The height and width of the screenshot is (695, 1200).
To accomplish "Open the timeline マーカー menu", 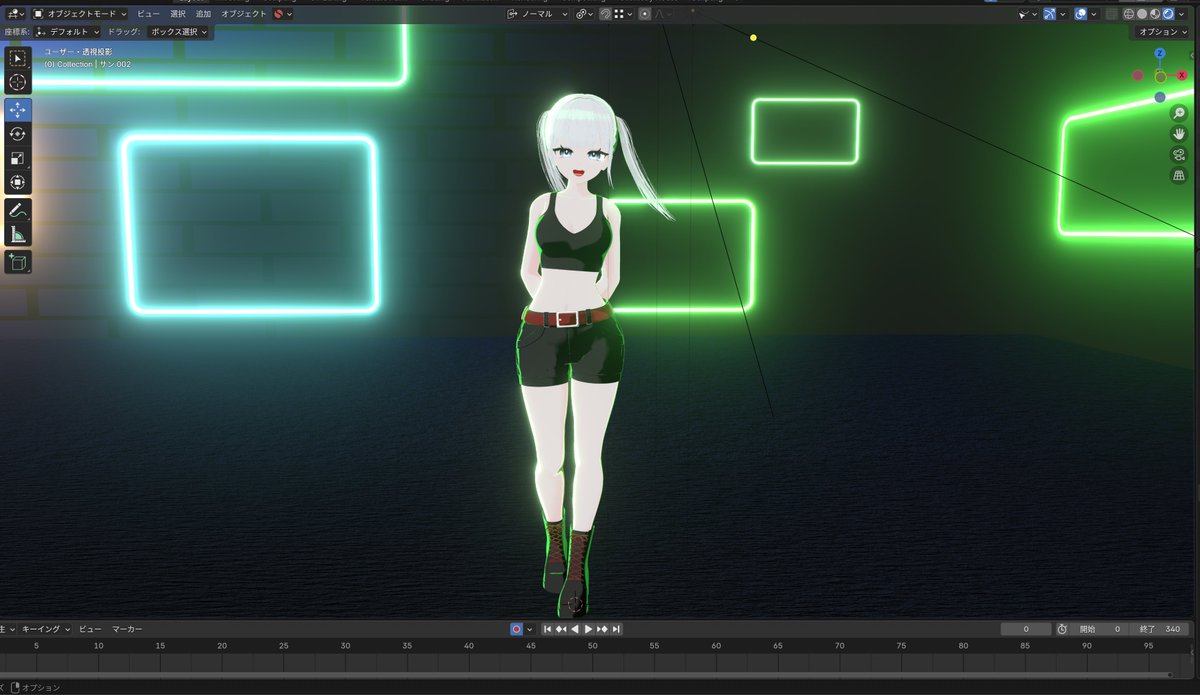I will pos(126,629).
